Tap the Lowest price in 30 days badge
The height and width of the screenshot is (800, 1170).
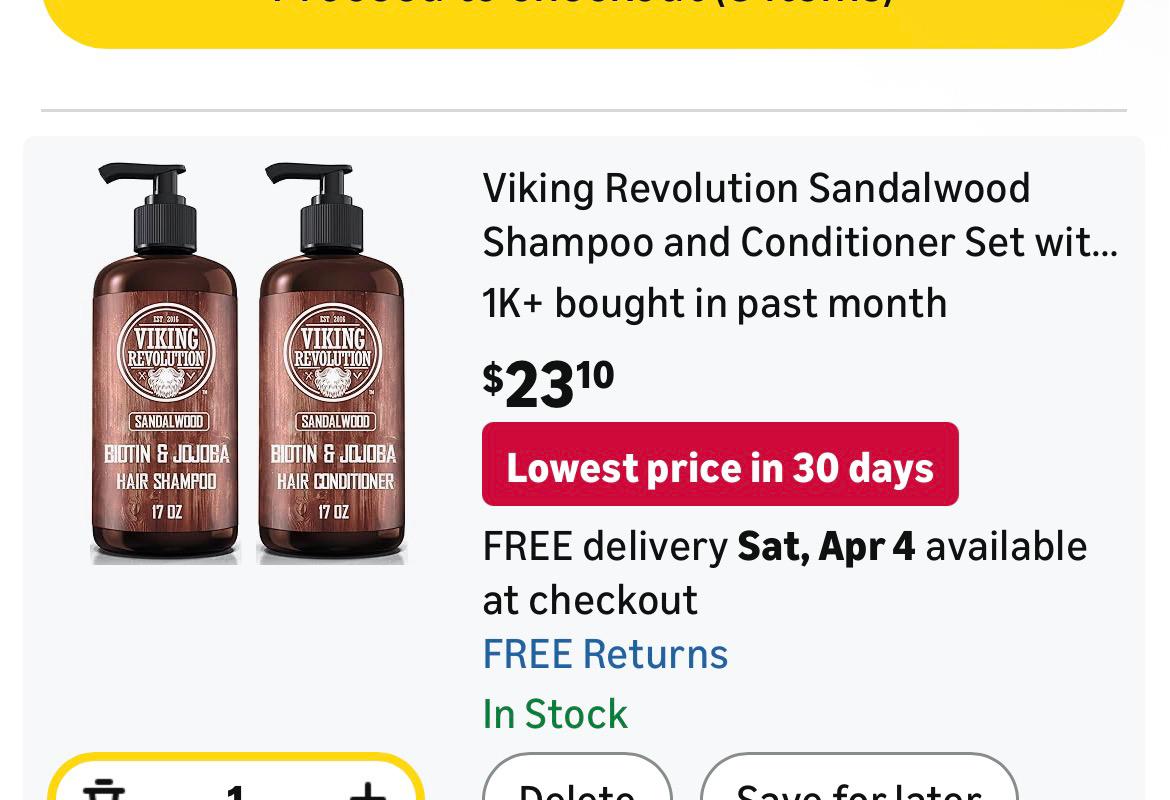coord(720,465)
